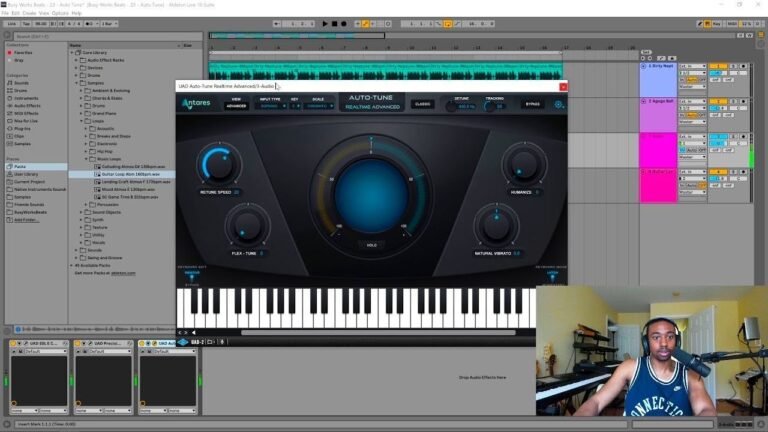Toggle the Hold button under the pitch display
768x432 pixels.
[372, 245]
